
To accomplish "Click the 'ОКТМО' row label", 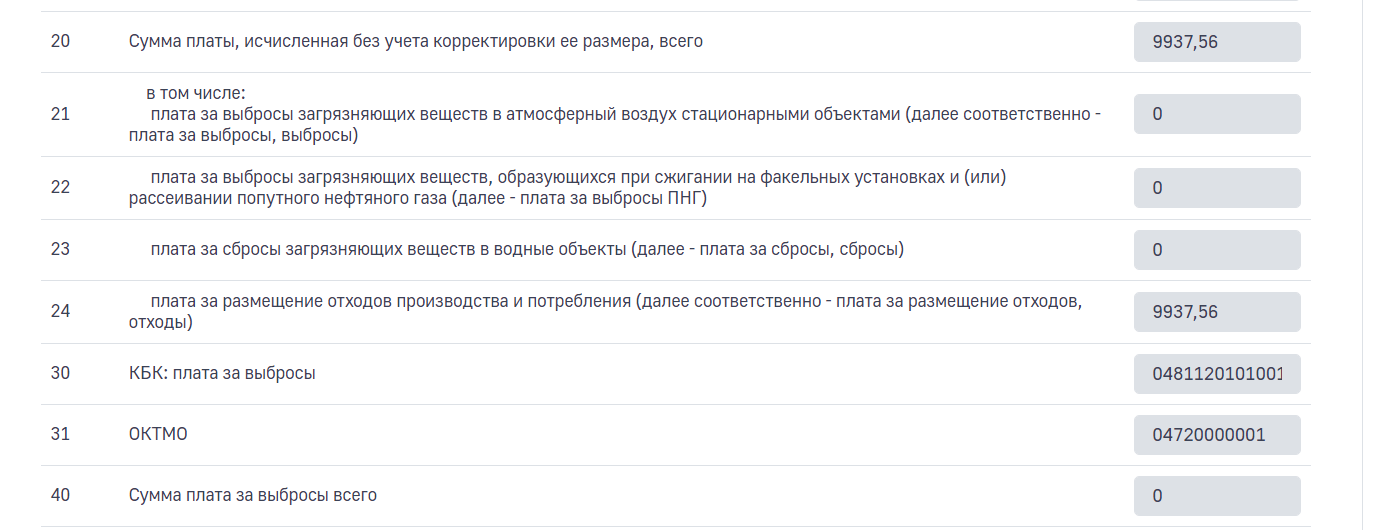I will pos(158,435).
